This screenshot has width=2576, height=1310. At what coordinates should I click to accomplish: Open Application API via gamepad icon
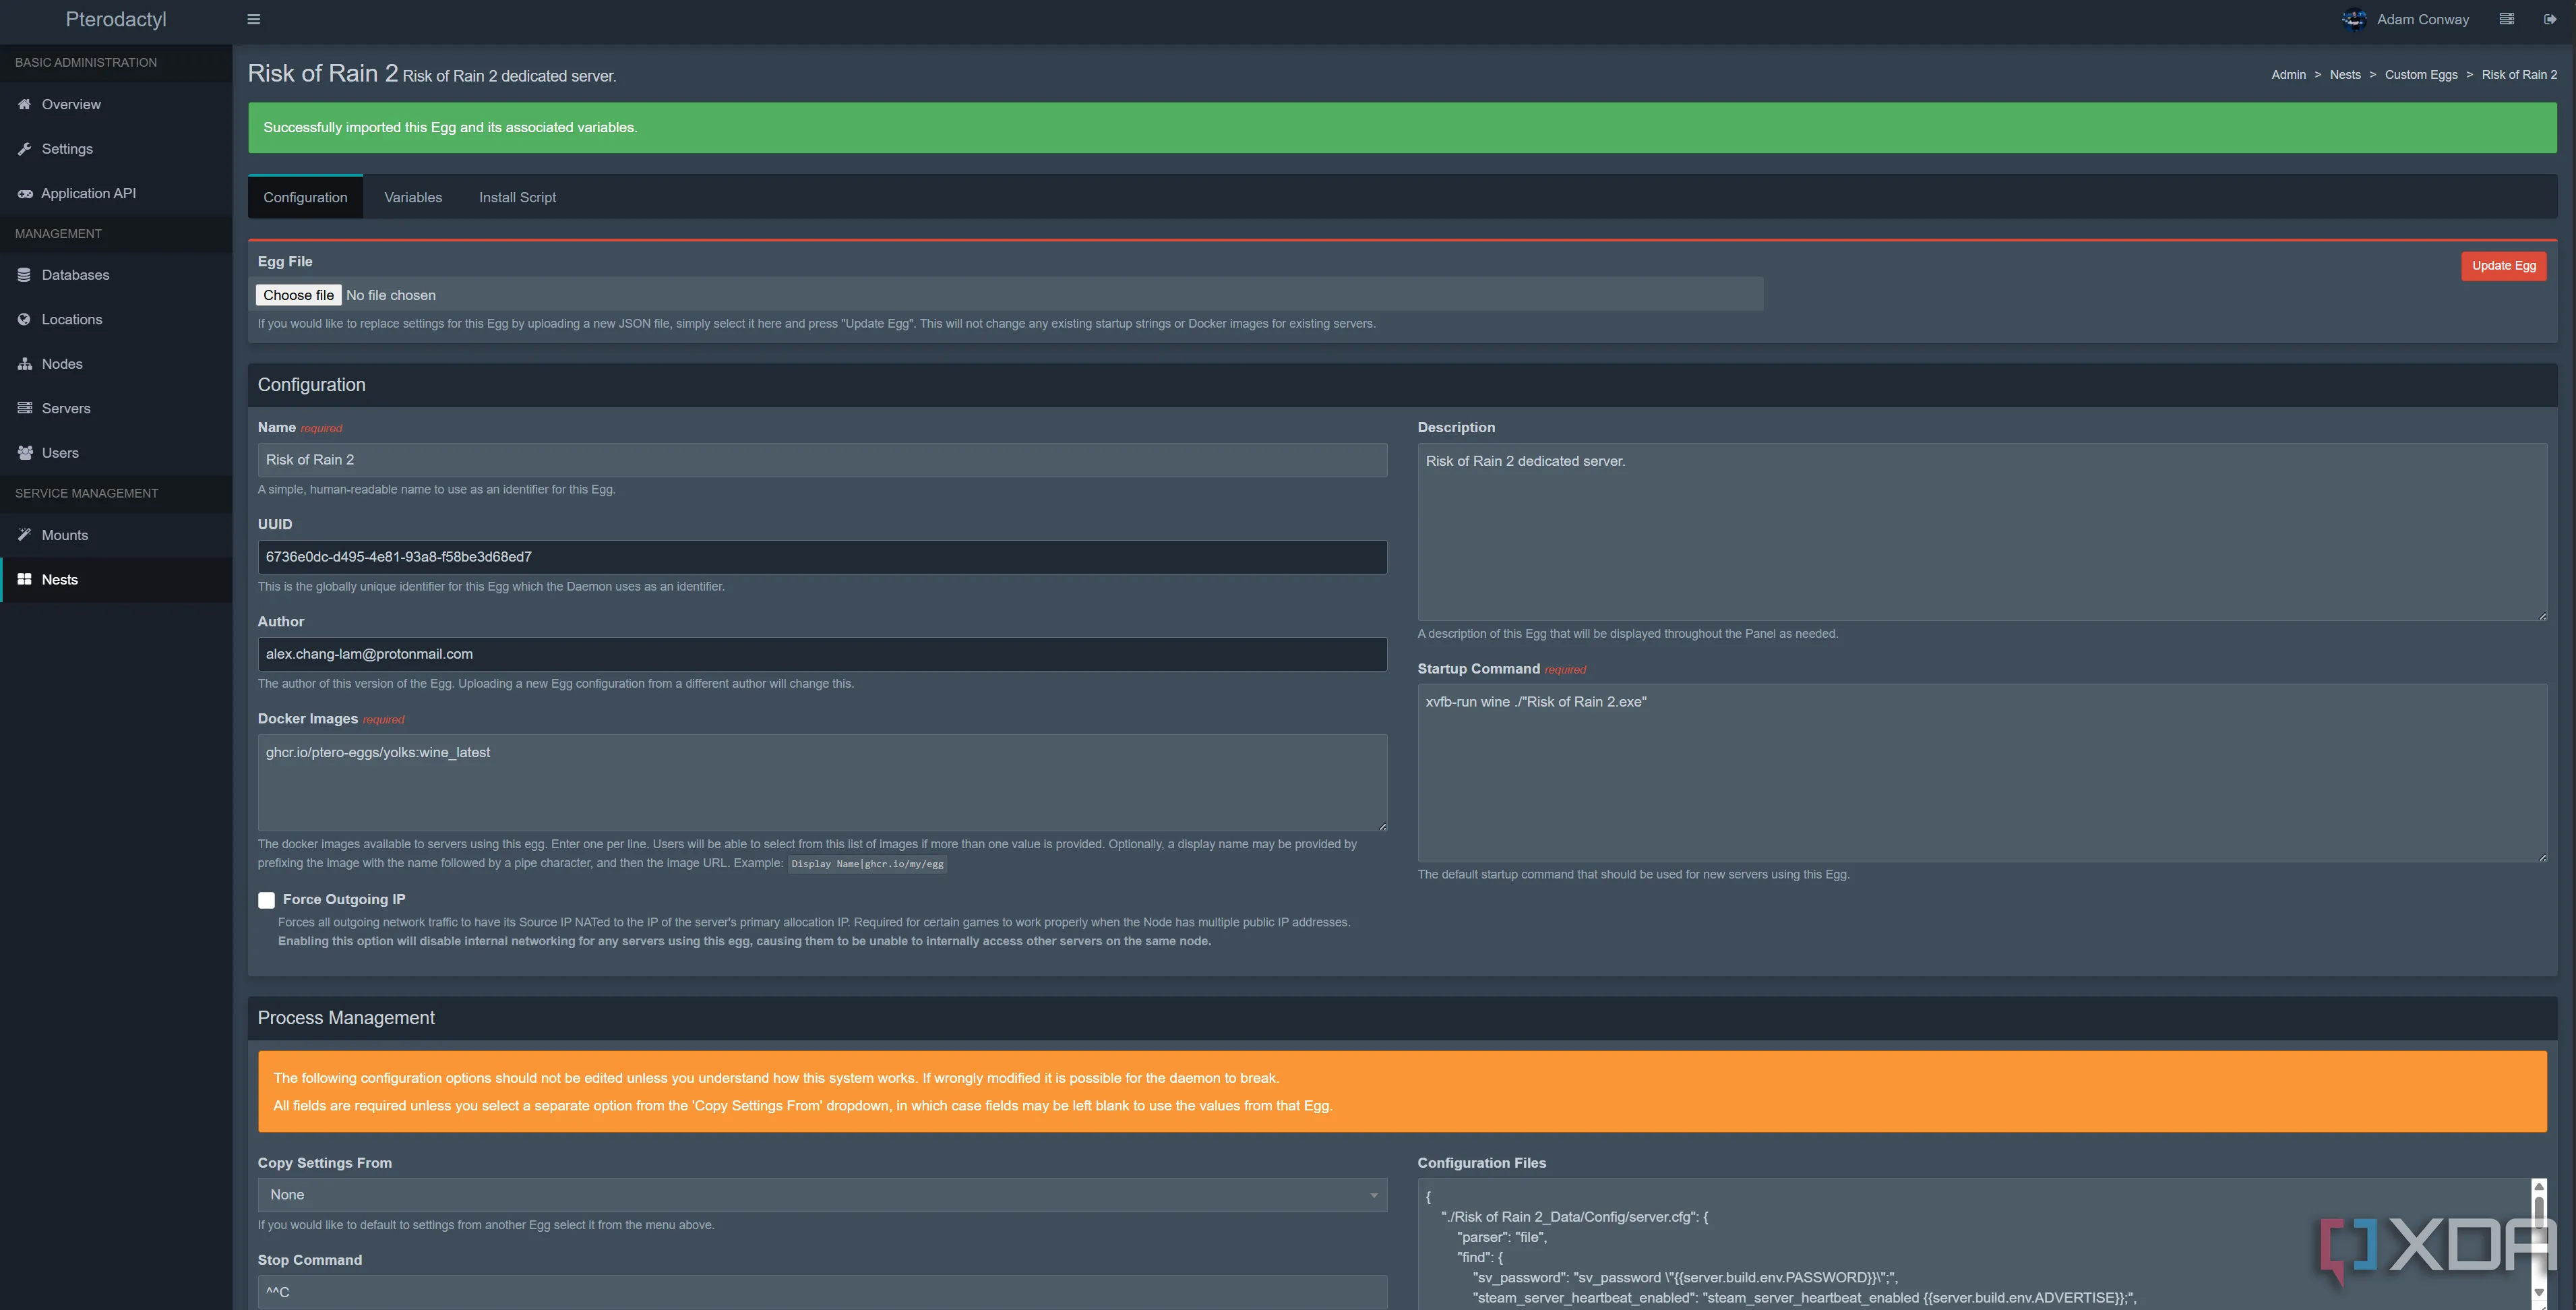pyautogui.click(x=25, y=194)
